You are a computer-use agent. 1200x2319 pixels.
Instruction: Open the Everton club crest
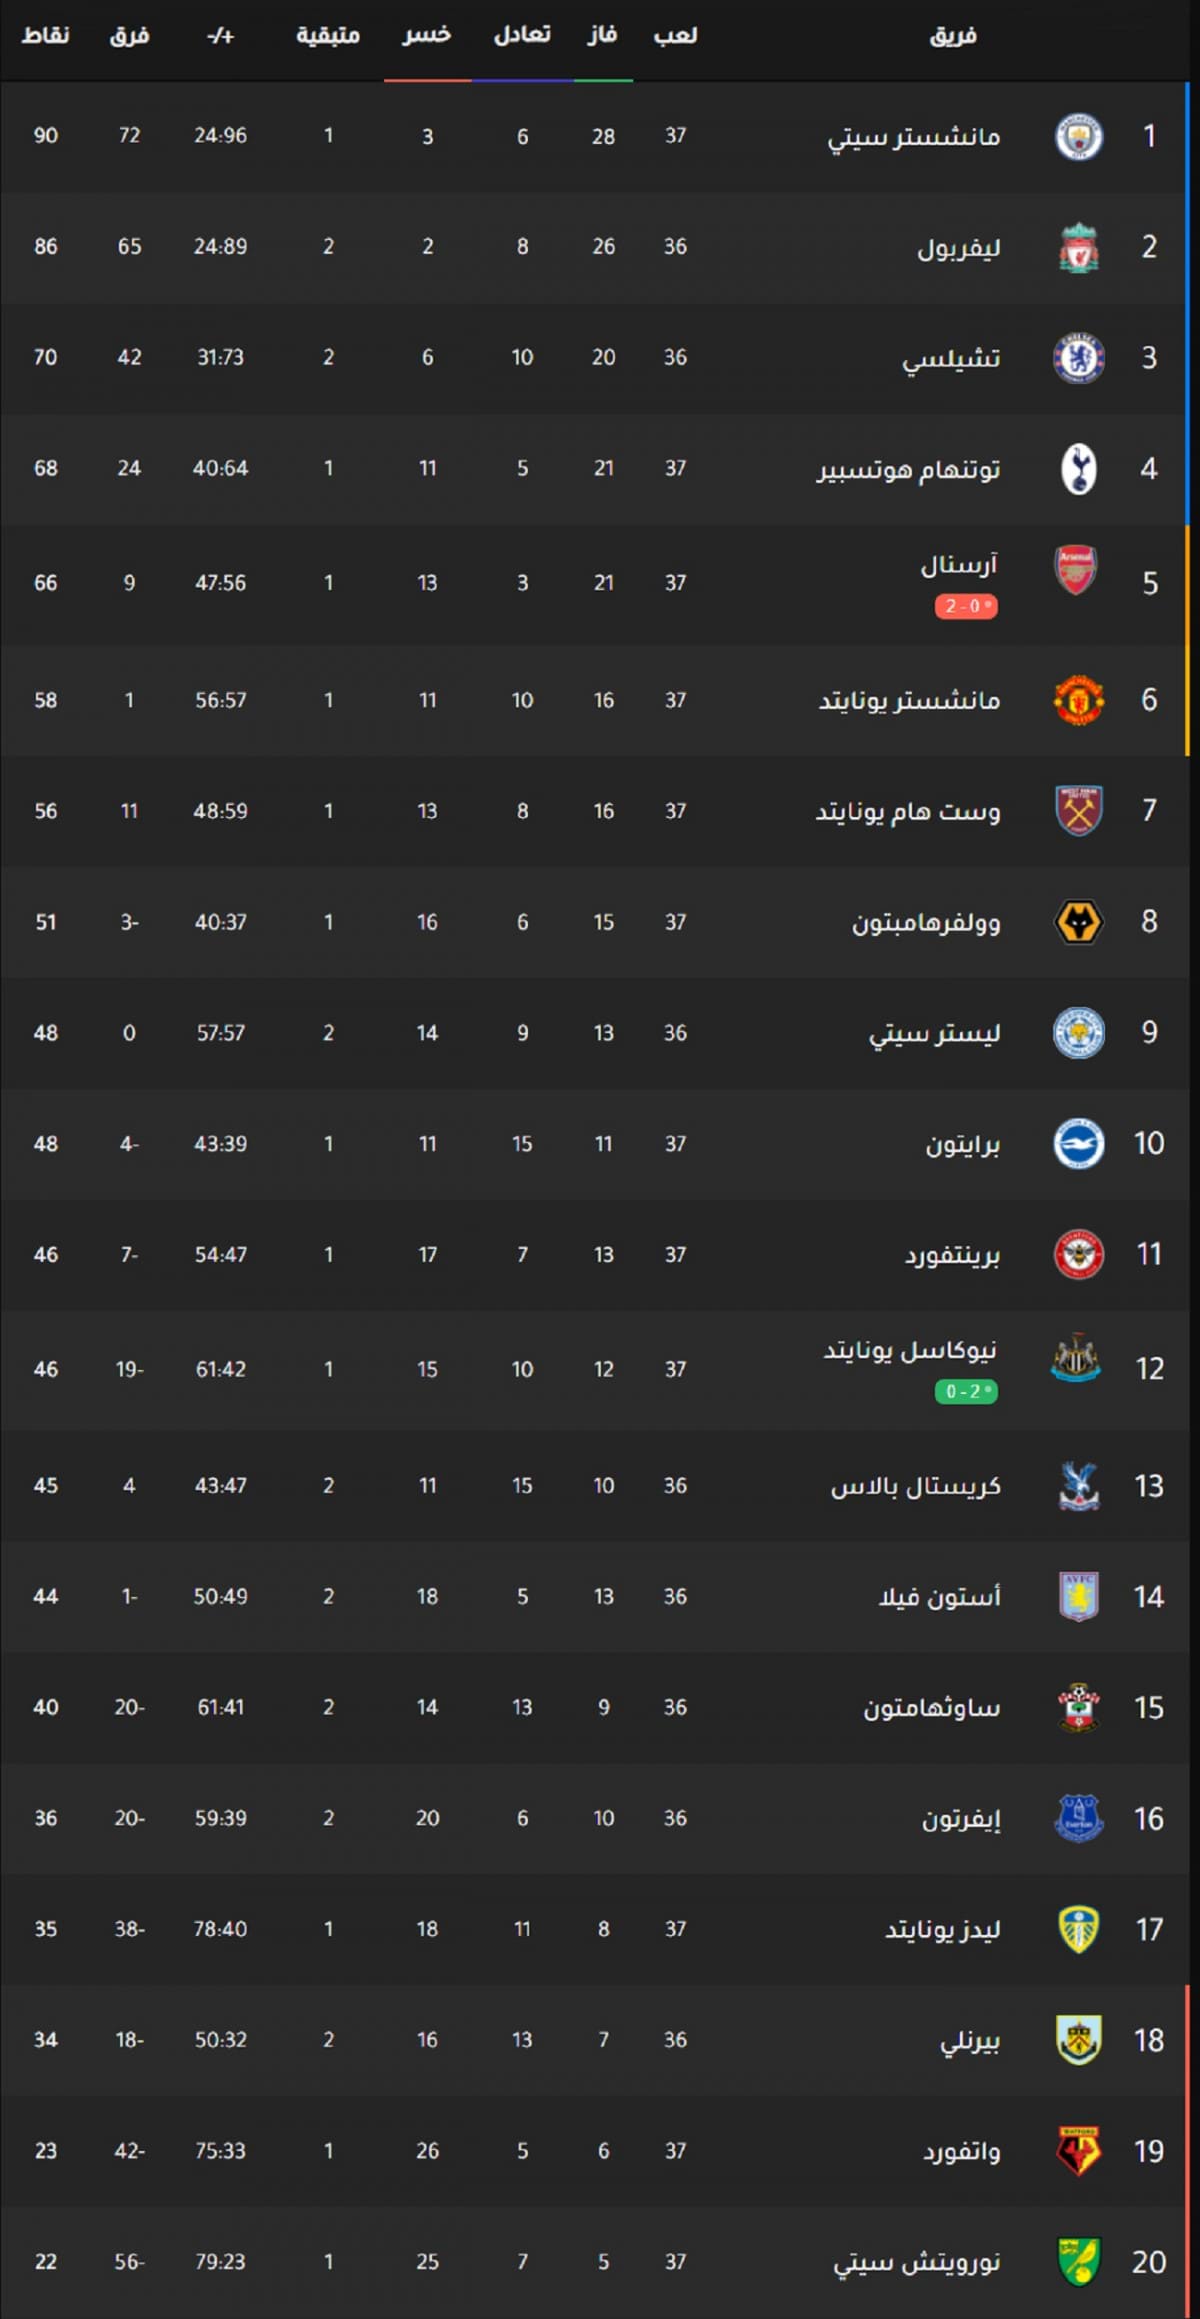[x=1078, y=1818]
